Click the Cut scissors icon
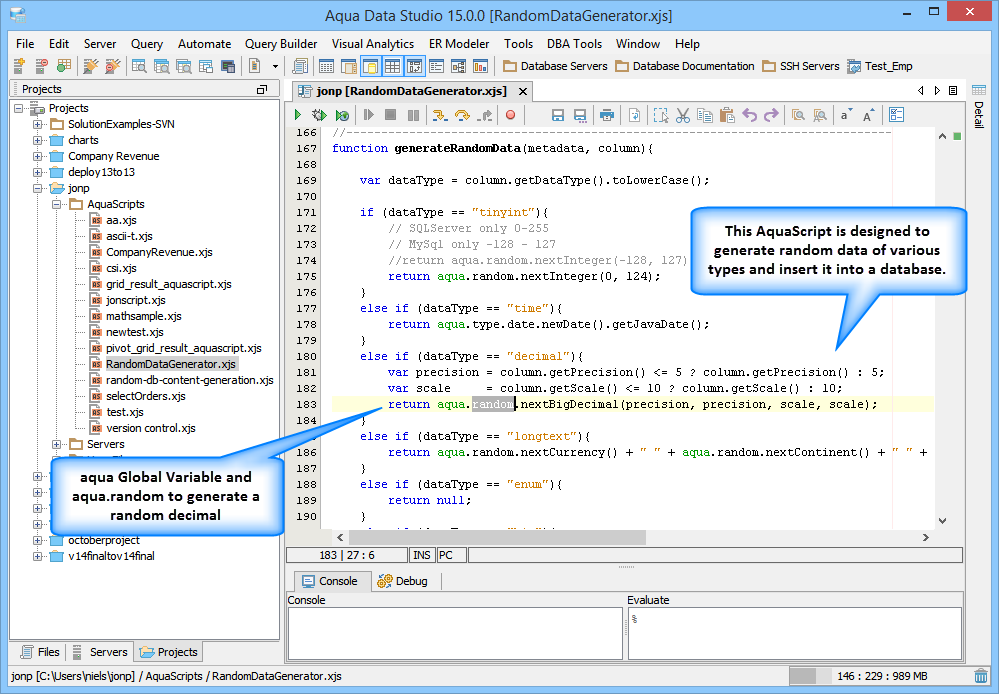 683,116
